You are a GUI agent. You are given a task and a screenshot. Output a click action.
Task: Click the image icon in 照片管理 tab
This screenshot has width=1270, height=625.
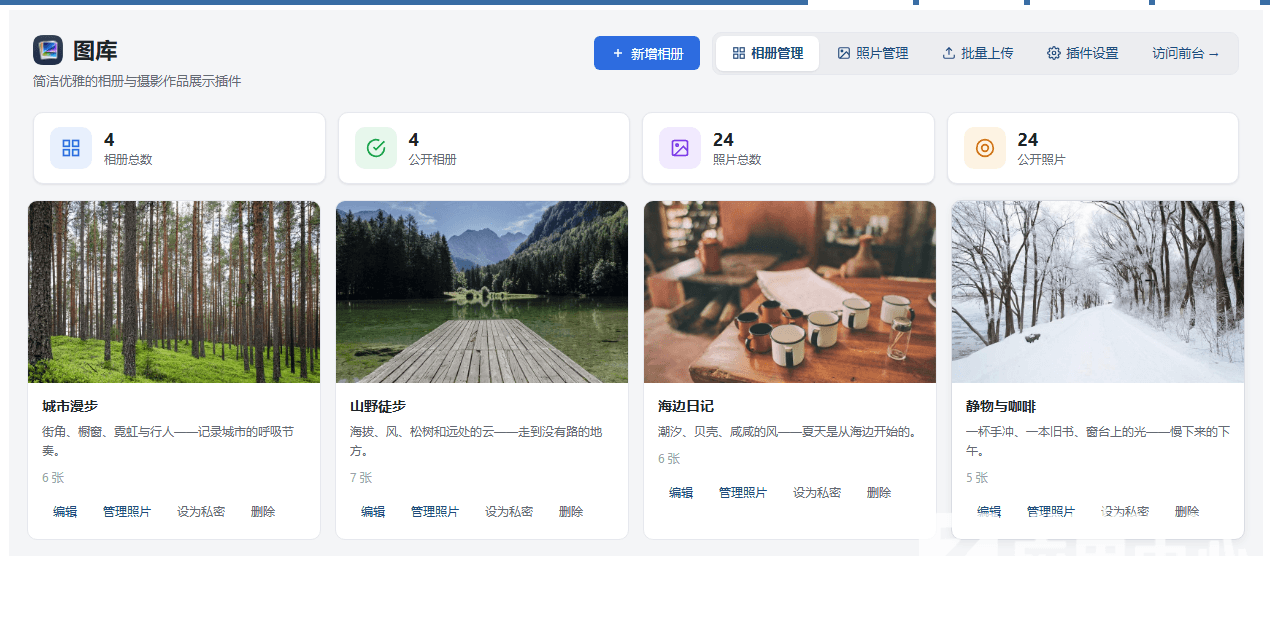click(844, 53)
